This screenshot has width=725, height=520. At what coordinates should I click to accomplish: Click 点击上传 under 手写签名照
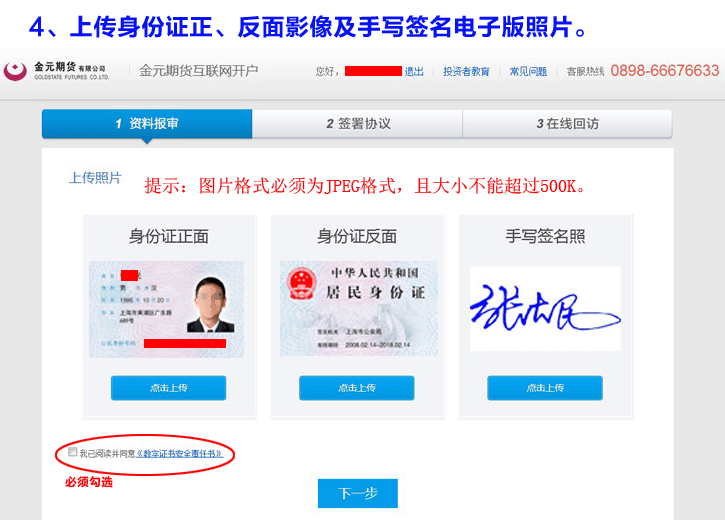545,388
